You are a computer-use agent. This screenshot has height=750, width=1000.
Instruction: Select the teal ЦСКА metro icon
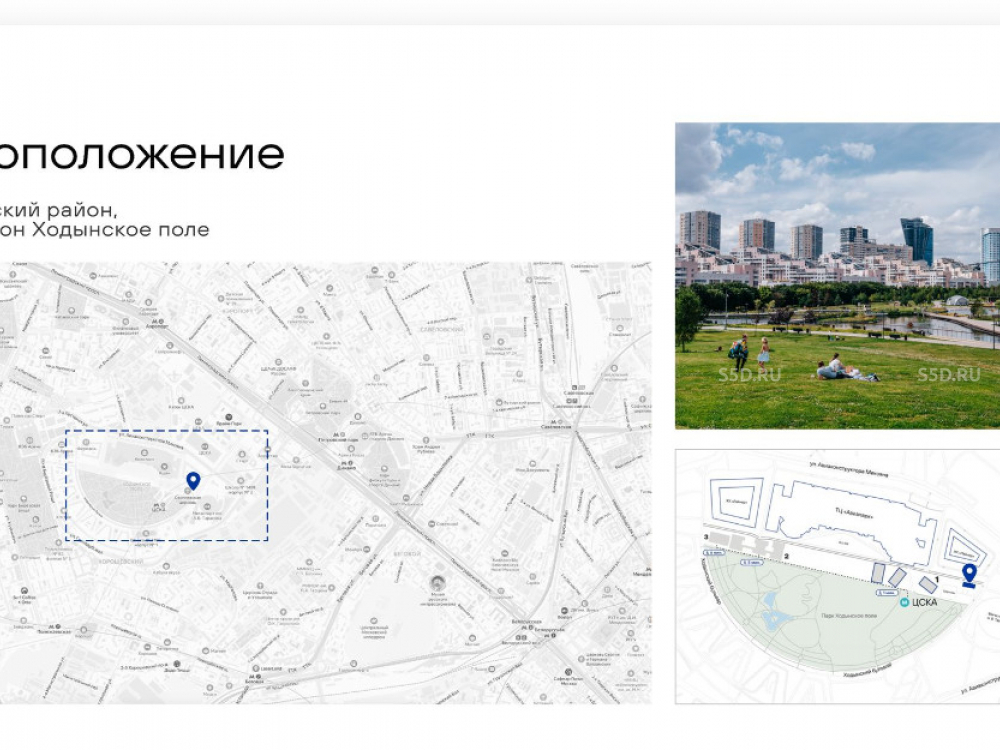(x=904, y=603)
